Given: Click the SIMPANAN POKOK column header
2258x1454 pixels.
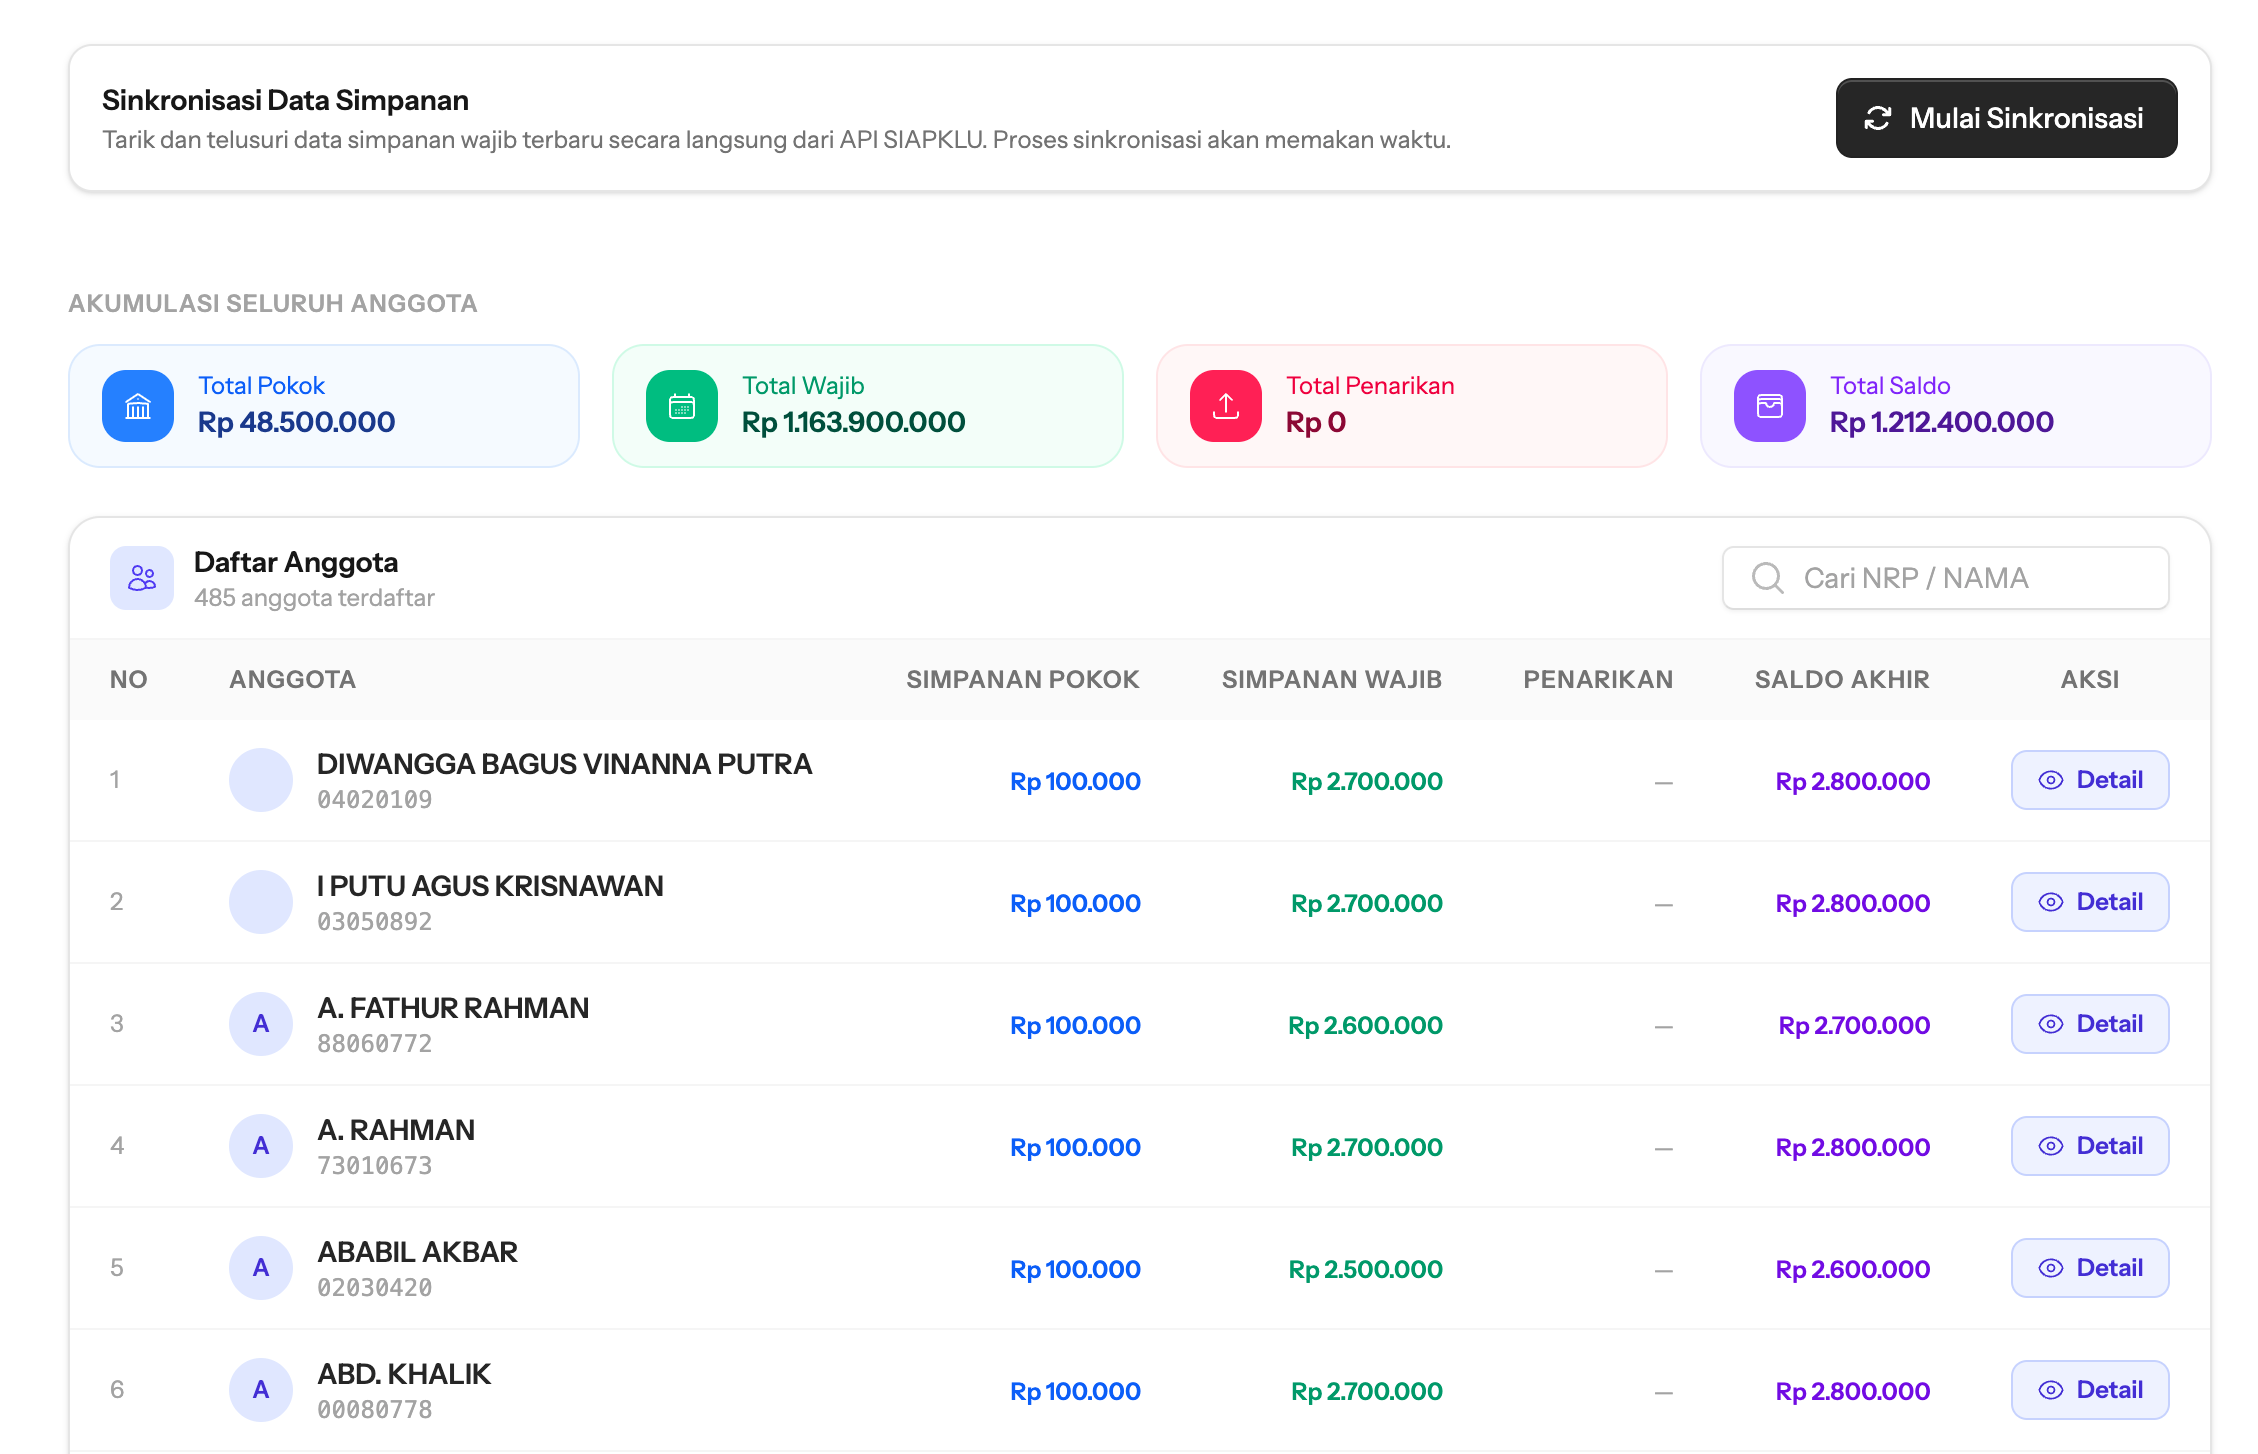Looking at the screenshot, I should click(1023, 680).
